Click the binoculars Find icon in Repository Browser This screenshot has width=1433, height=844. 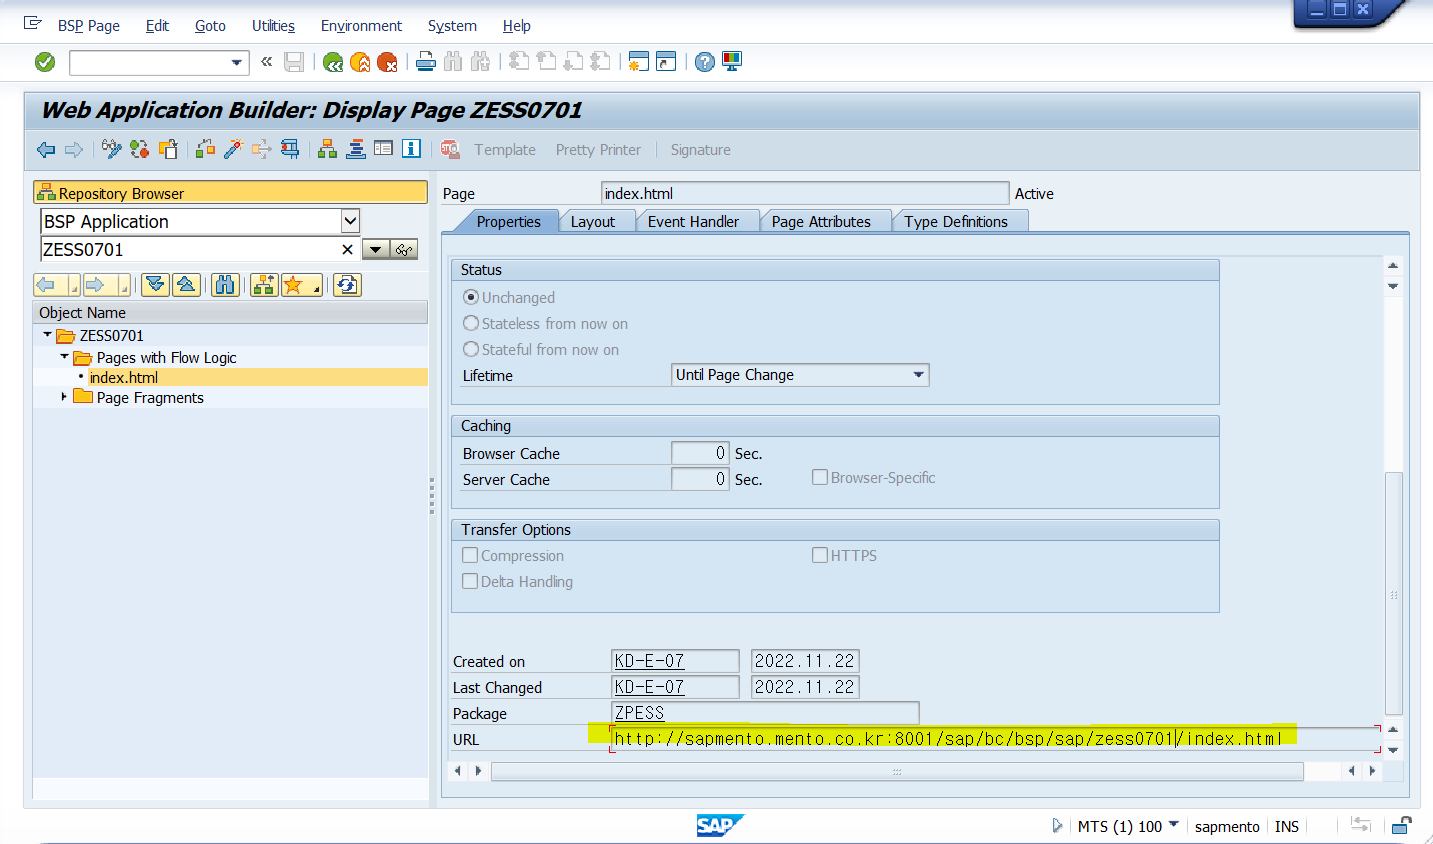click(225, 285)
